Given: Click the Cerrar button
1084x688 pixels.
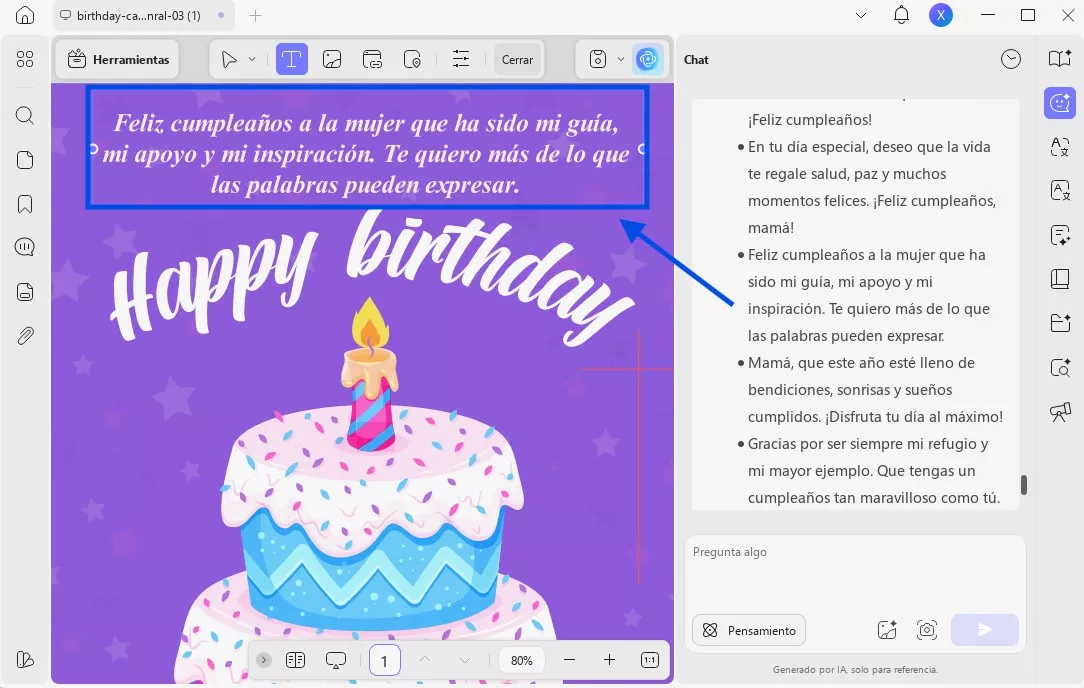Looking at the screenshot, I should pos(517,59).
